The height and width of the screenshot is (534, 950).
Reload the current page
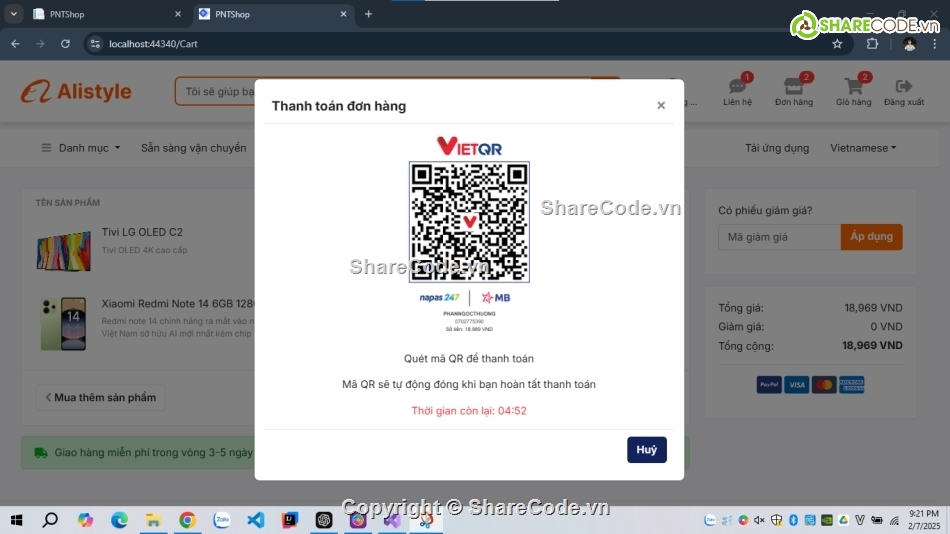point(65,44)
